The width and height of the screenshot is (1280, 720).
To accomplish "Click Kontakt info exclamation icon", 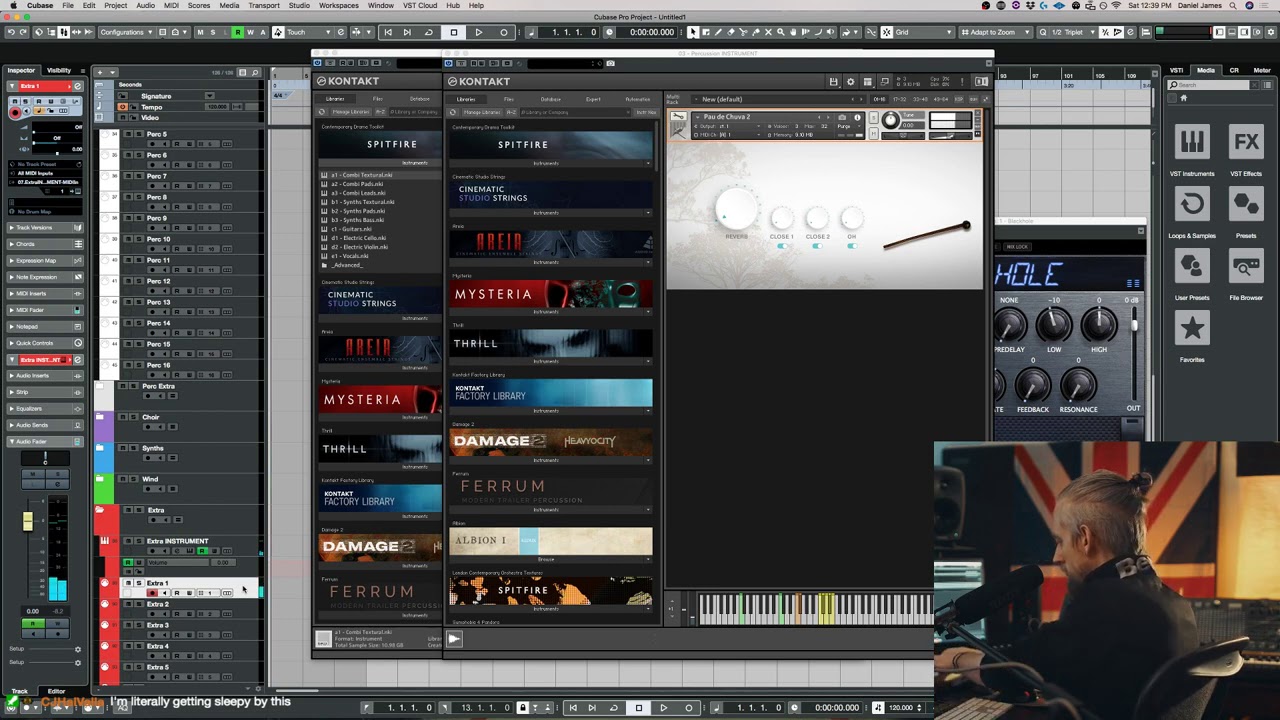I will pos(962,82).
